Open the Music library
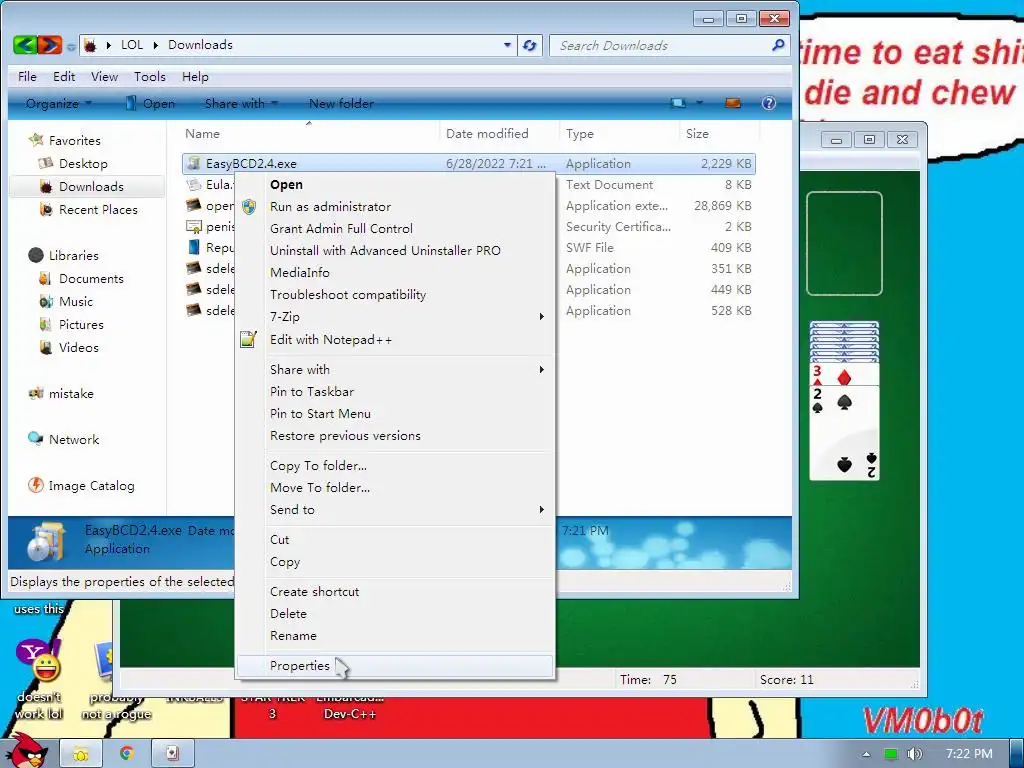The image size is (1024, 768). [x=76, y=302]
